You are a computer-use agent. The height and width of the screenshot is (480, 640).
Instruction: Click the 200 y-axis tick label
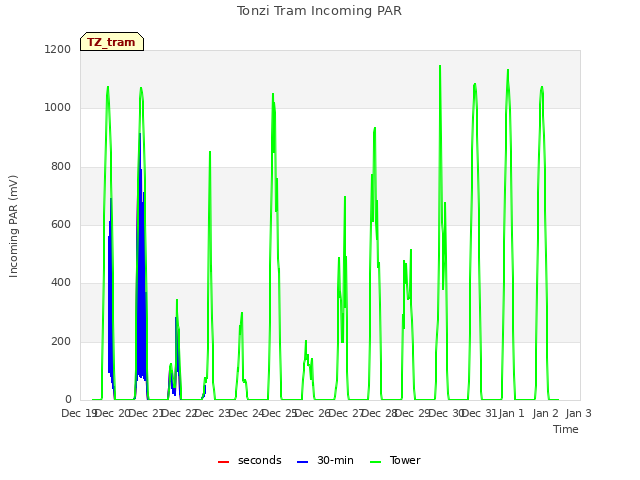61,341
